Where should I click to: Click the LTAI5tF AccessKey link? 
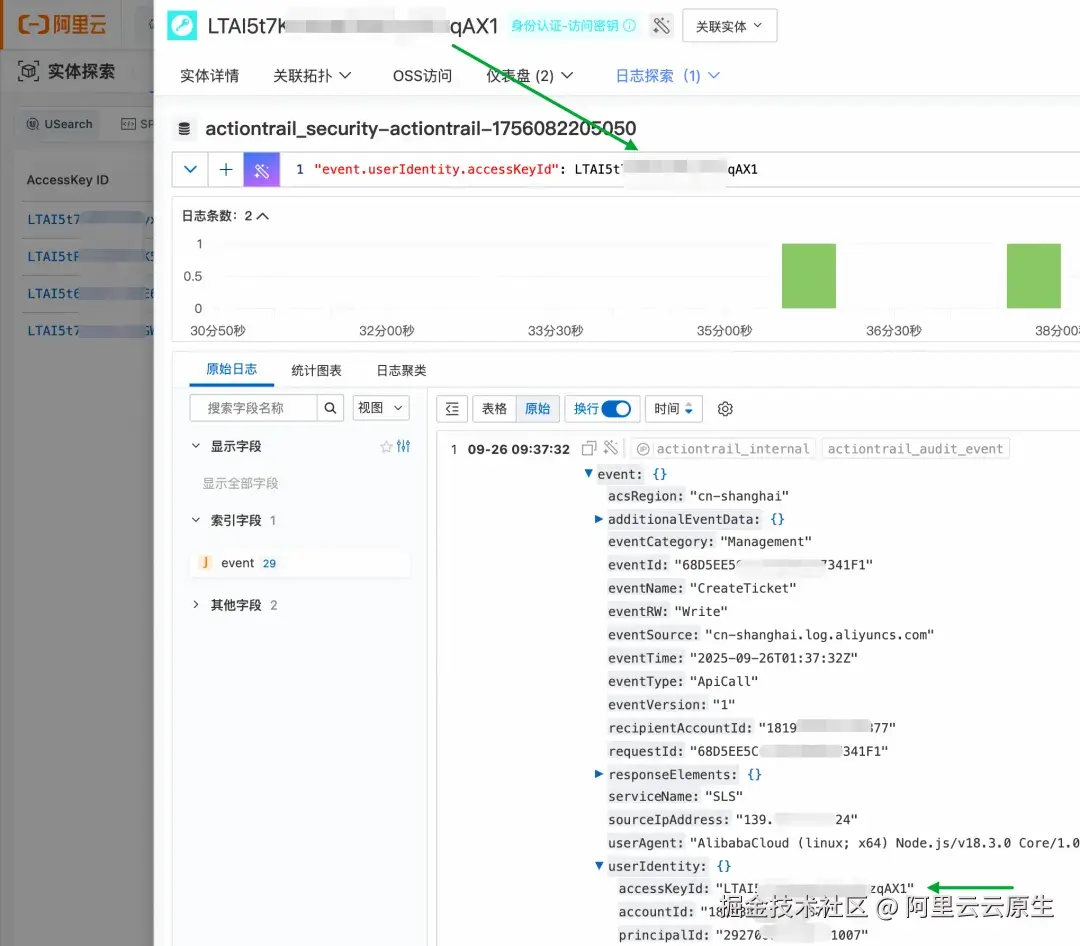tap(89, 256)
